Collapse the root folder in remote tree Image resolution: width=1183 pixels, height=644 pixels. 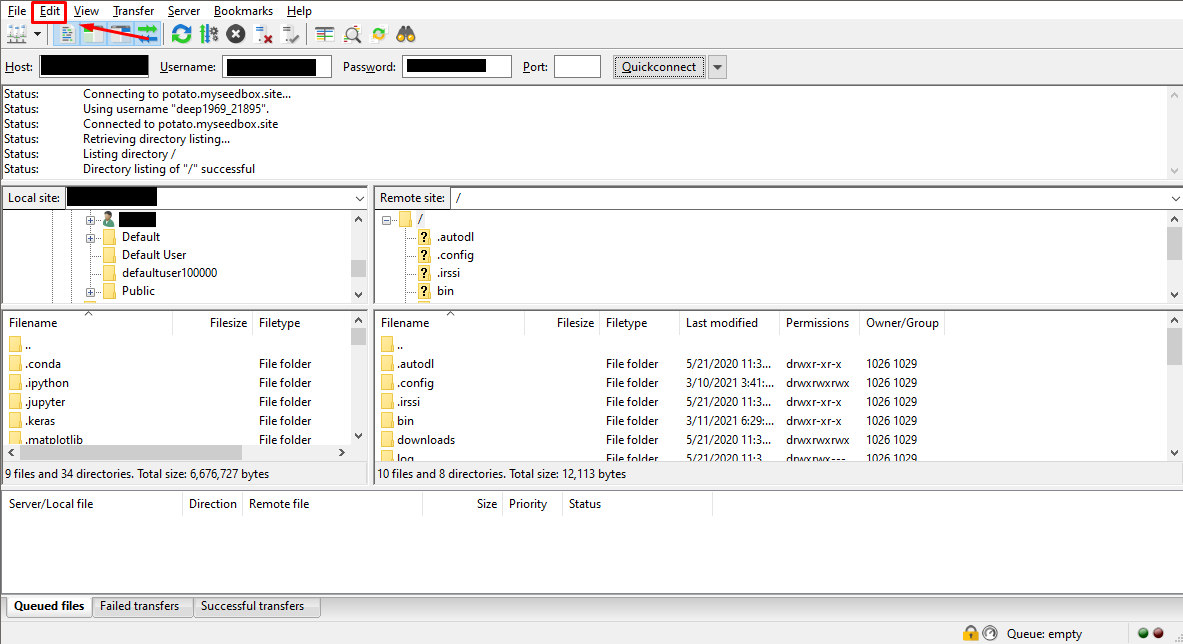tap(386, 218)
